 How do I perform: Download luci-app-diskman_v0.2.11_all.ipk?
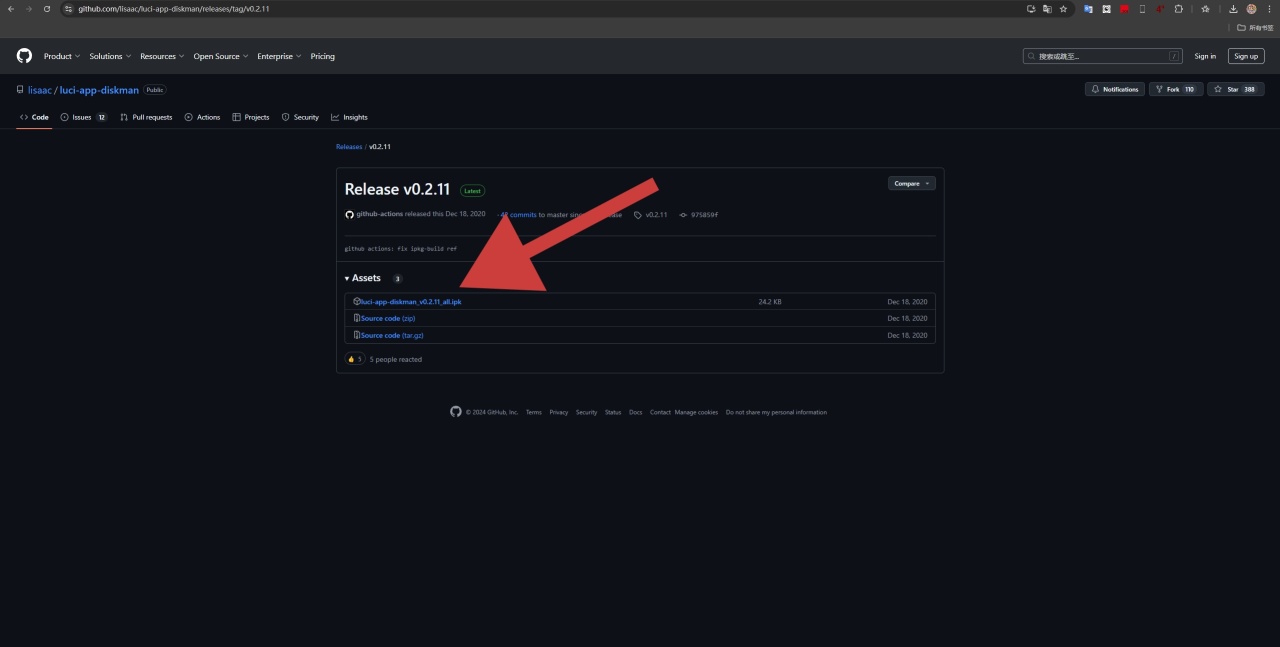coord(411,301)
